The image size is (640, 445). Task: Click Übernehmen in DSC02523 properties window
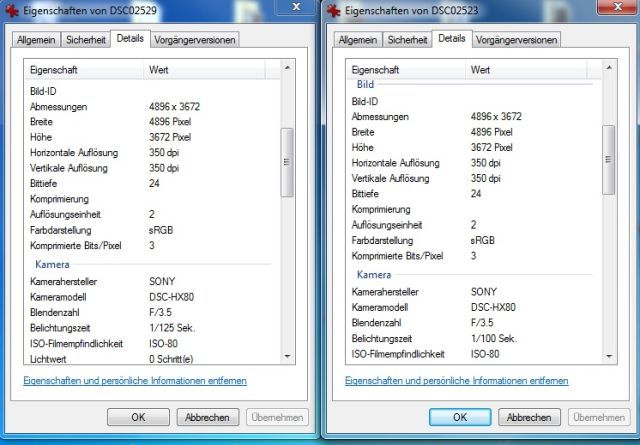[x=599, y=417]
